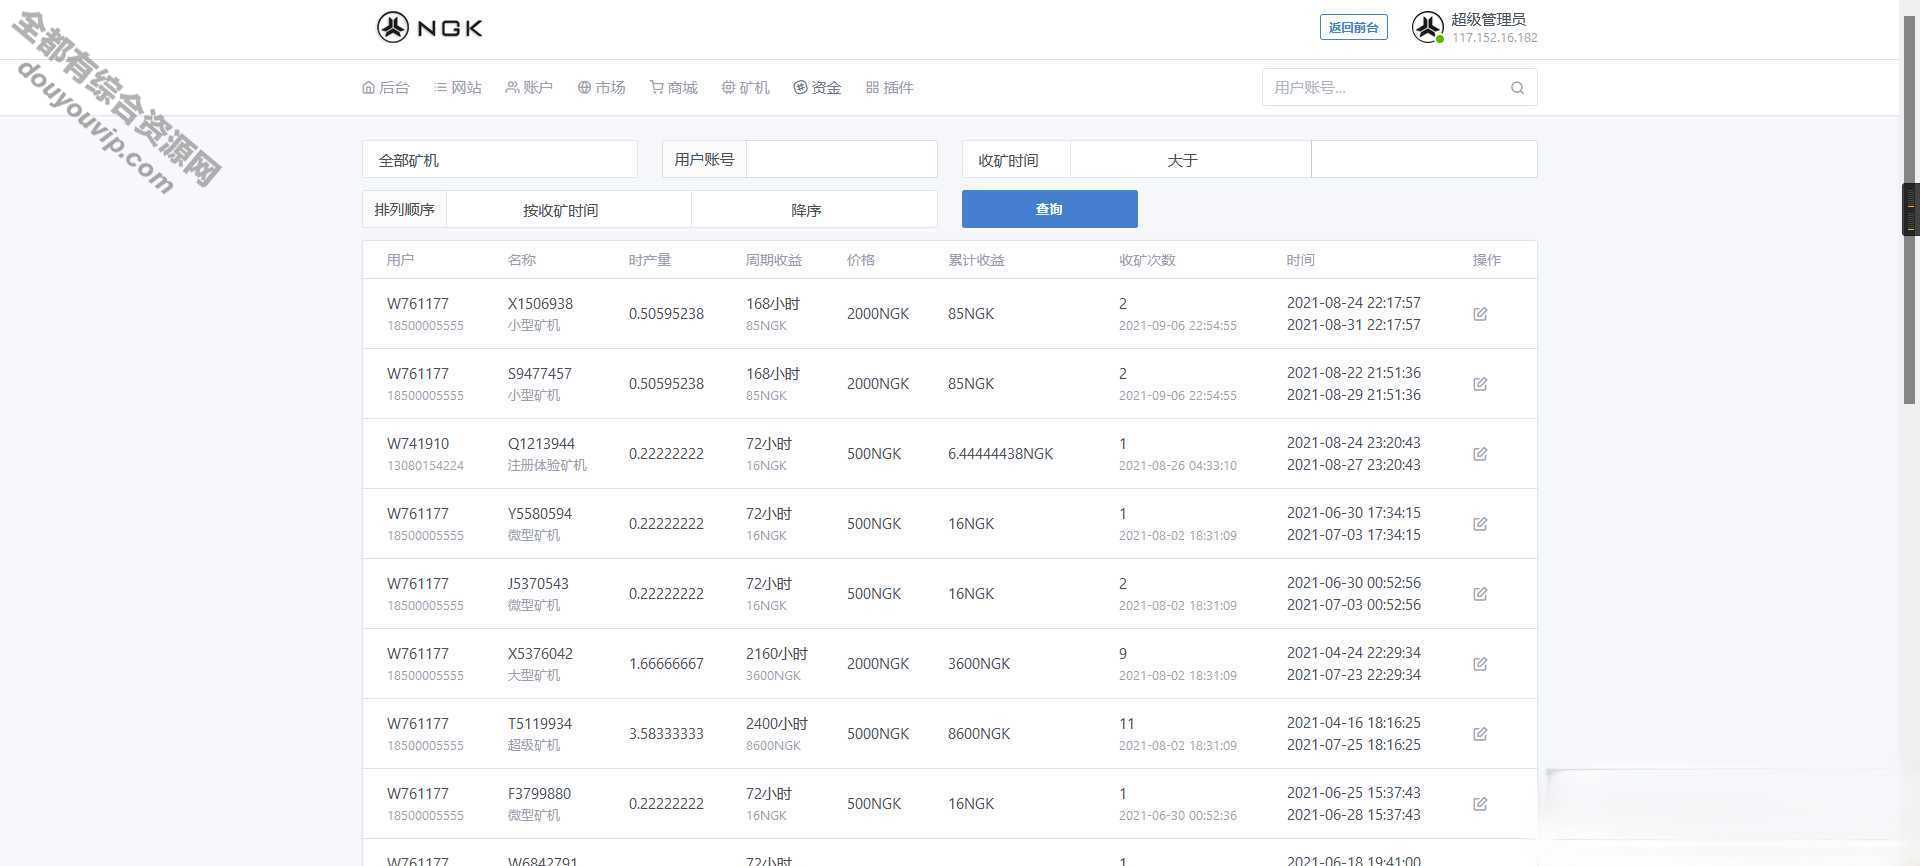Open the 商城 menu
Screen dimensions: 1920x866
(674, 88)
